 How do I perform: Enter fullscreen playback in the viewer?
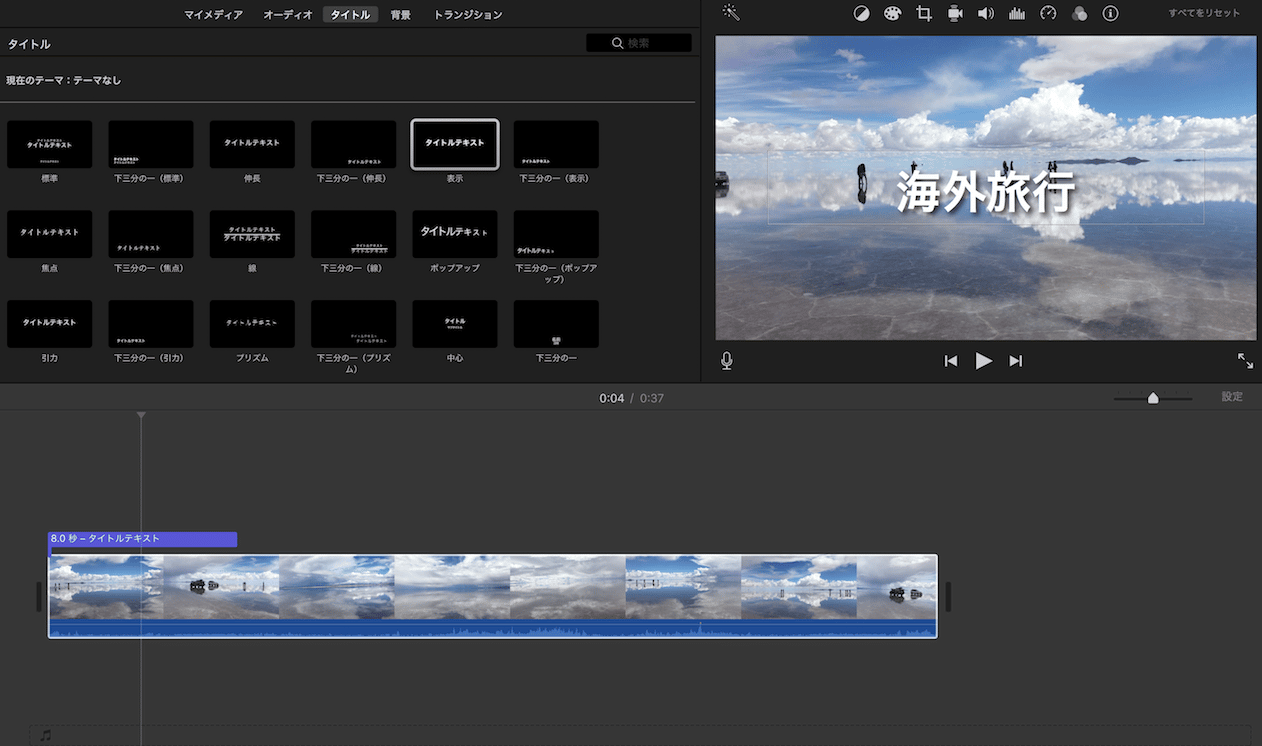(x=1245, y=360)
